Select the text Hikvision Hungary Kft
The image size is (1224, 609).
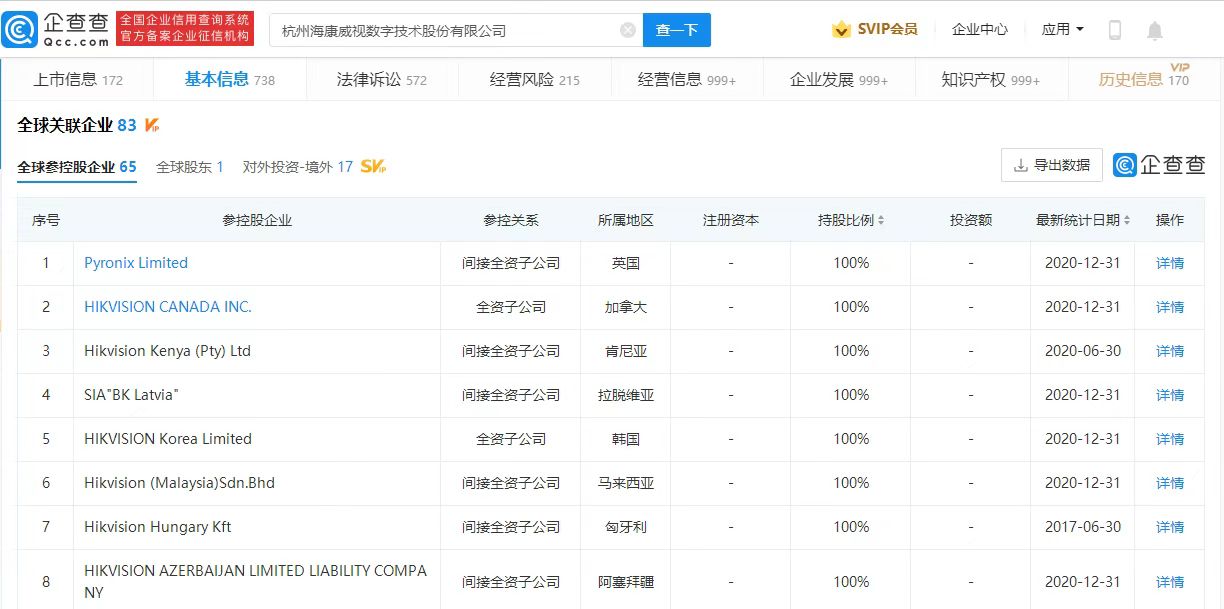point(158,527)
